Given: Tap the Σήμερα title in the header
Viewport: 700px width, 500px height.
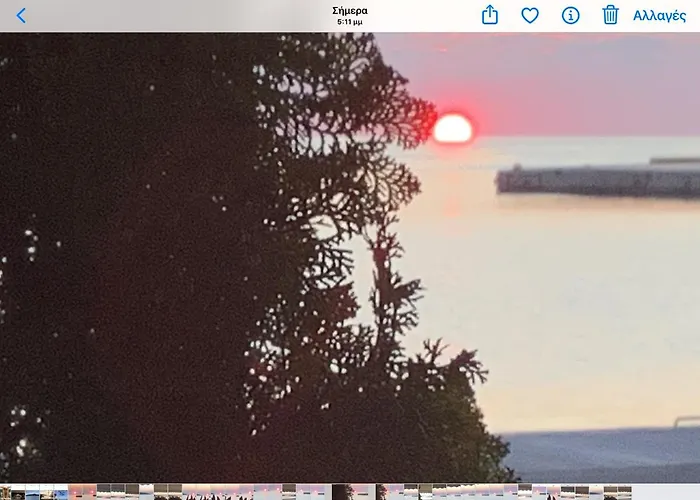Looking at the screenshot, I should click(x=350, y=10).
